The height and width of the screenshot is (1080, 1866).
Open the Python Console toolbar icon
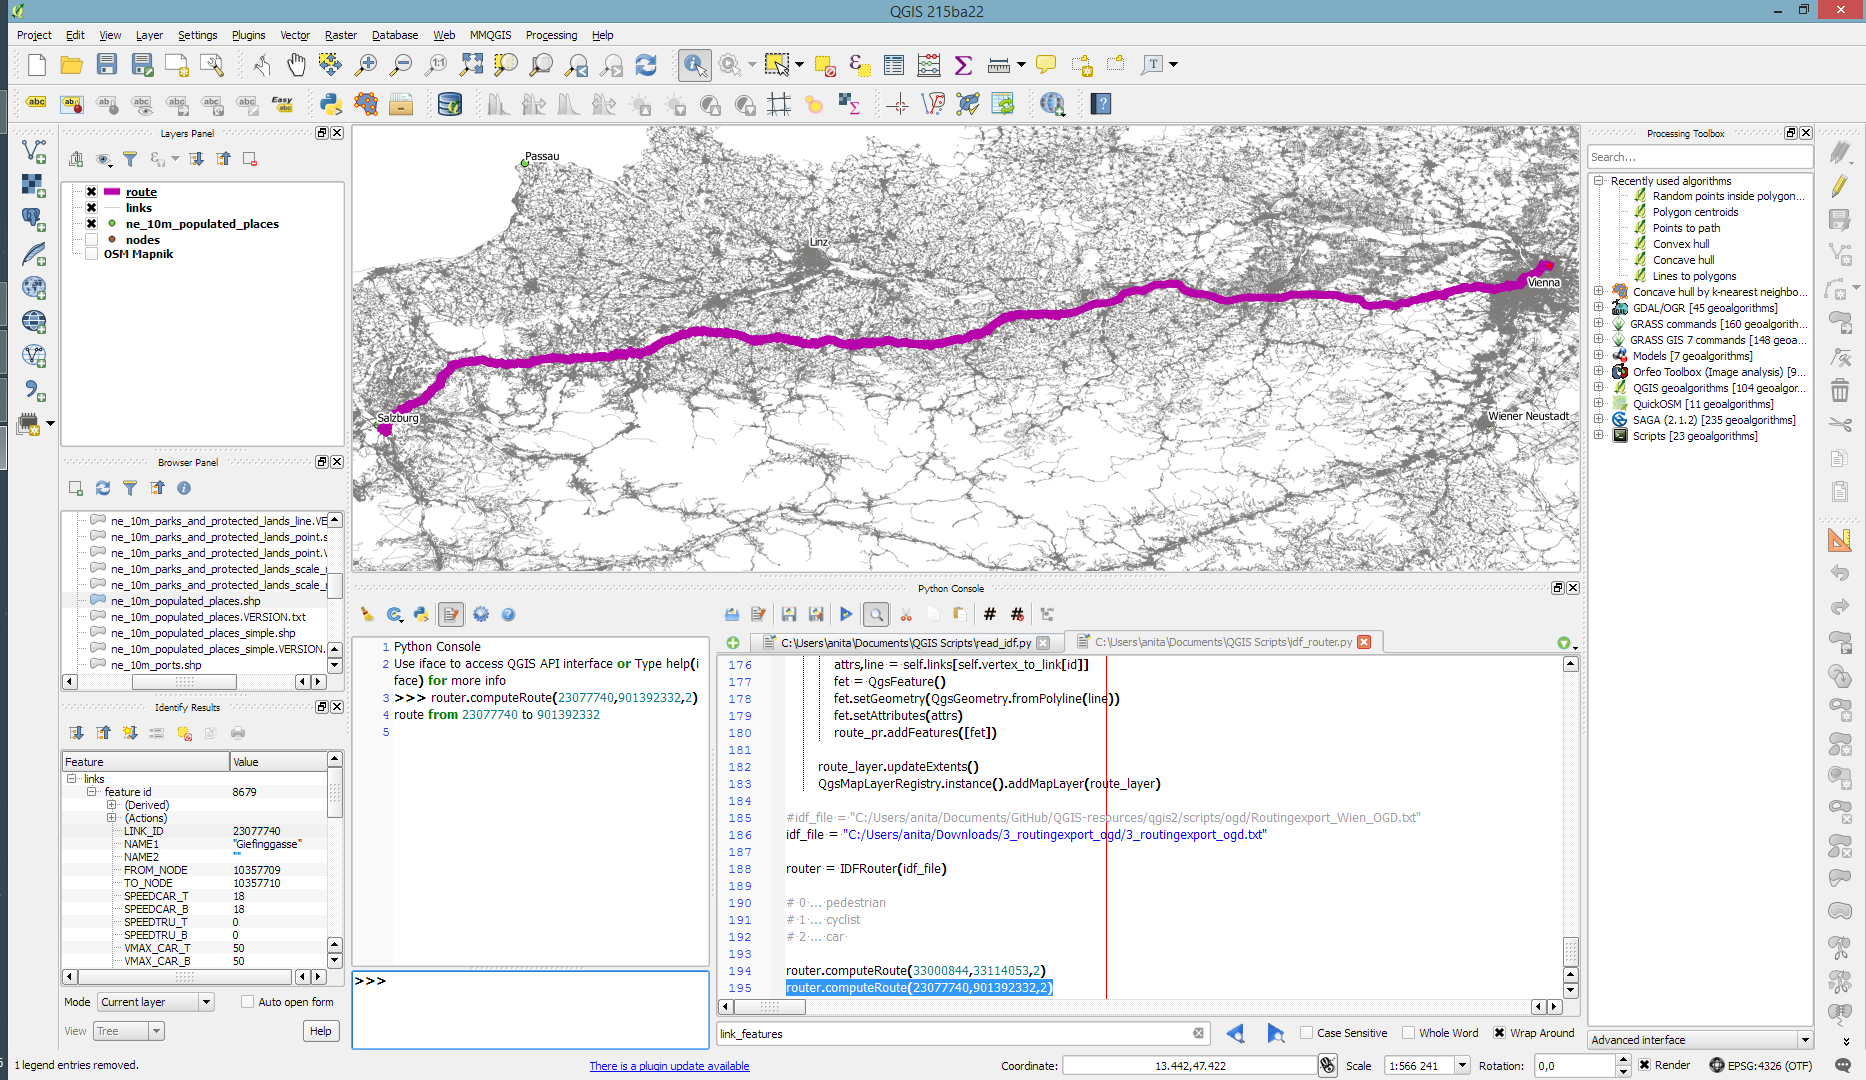pyautogui.click(x=330, y=104)
